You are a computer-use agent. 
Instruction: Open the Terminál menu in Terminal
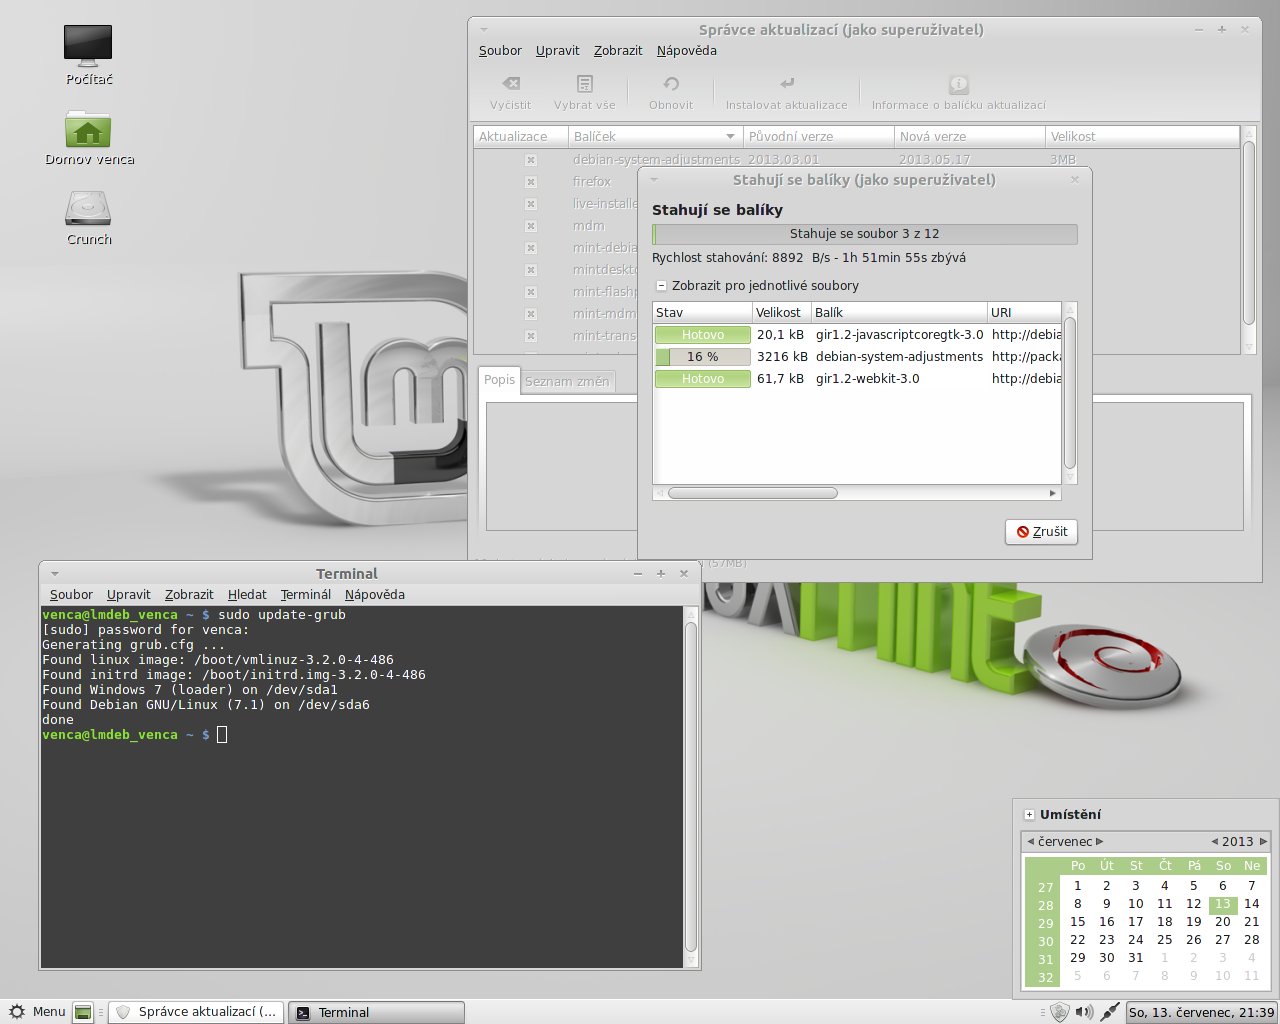tap(305, 594)
